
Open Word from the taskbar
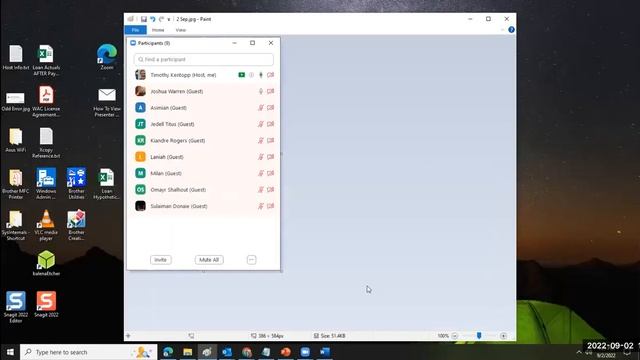(324, 352)
